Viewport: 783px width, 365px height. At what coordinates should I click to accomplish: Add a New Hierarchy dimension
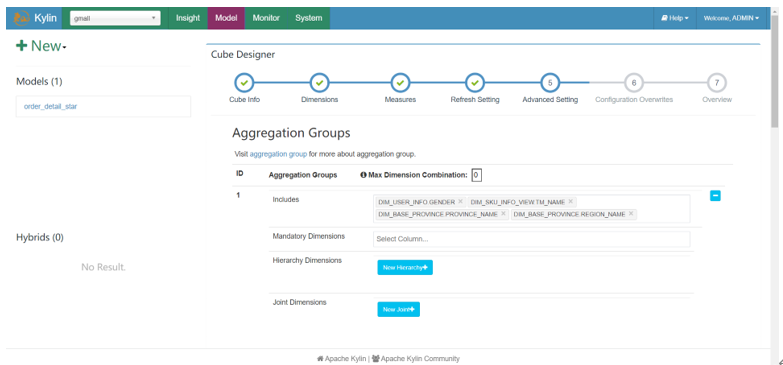point(405,268)
